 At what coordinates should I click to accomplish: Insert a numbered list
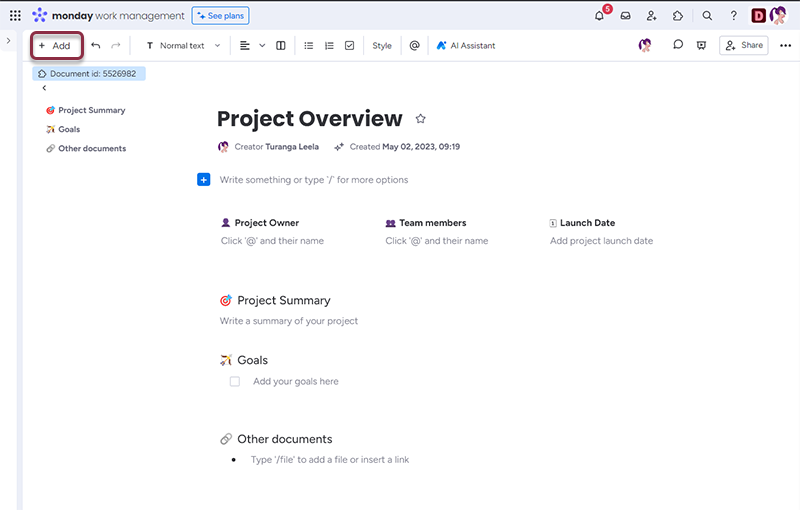tap(329, 46)
